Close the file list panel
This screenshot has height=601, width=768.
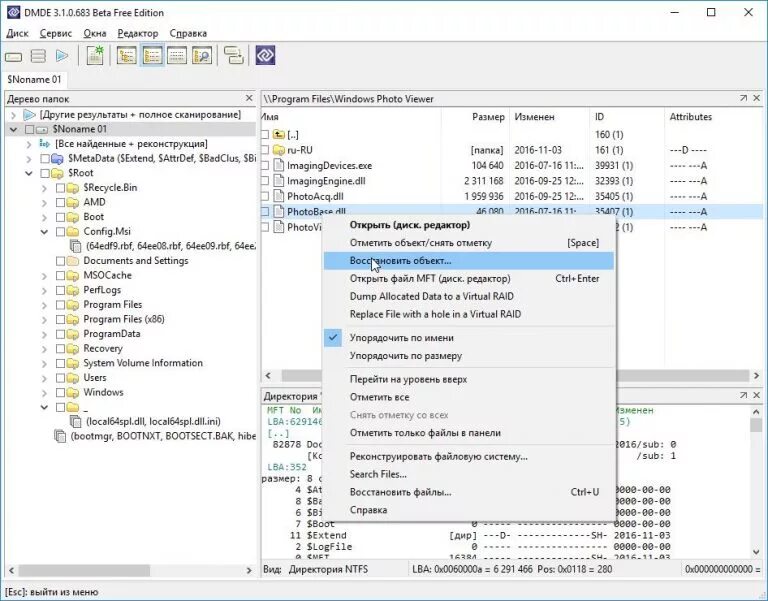tap(757, 98)
